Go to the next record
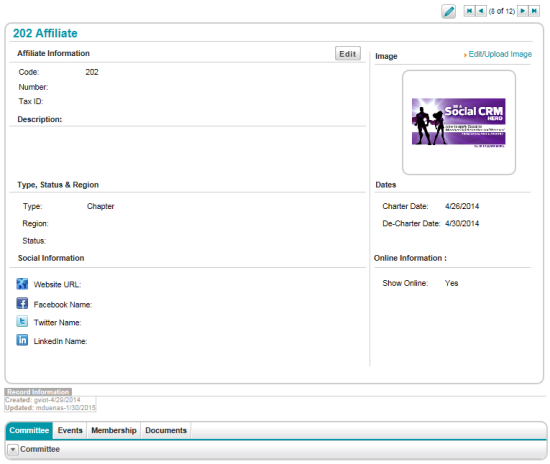 click(523, 11)
